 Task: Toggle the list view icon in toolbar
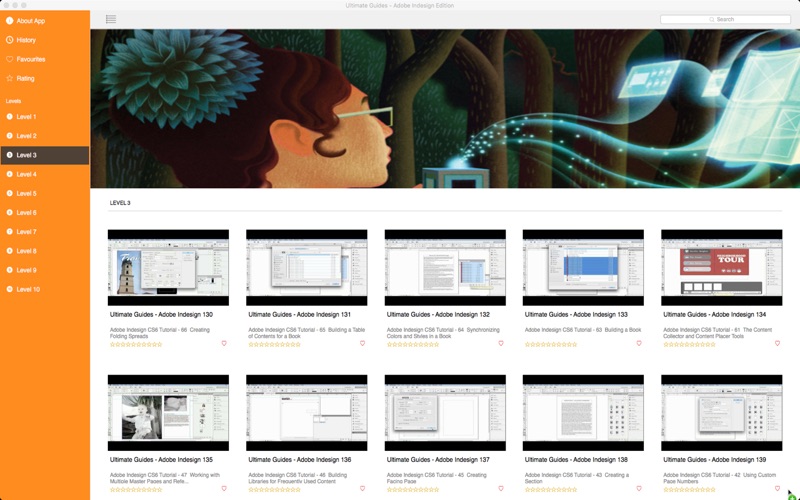coord(111,19)
